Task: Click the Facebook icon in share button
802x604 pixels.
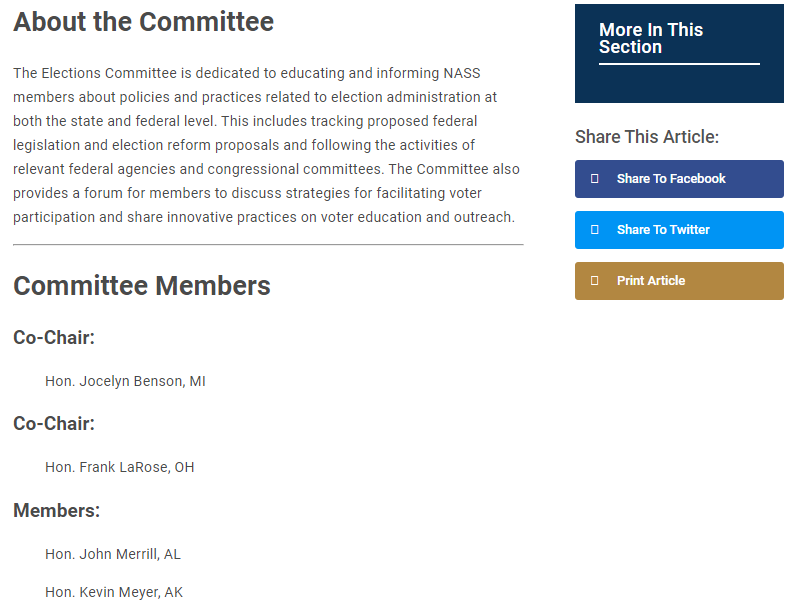Action: [594, 178]
